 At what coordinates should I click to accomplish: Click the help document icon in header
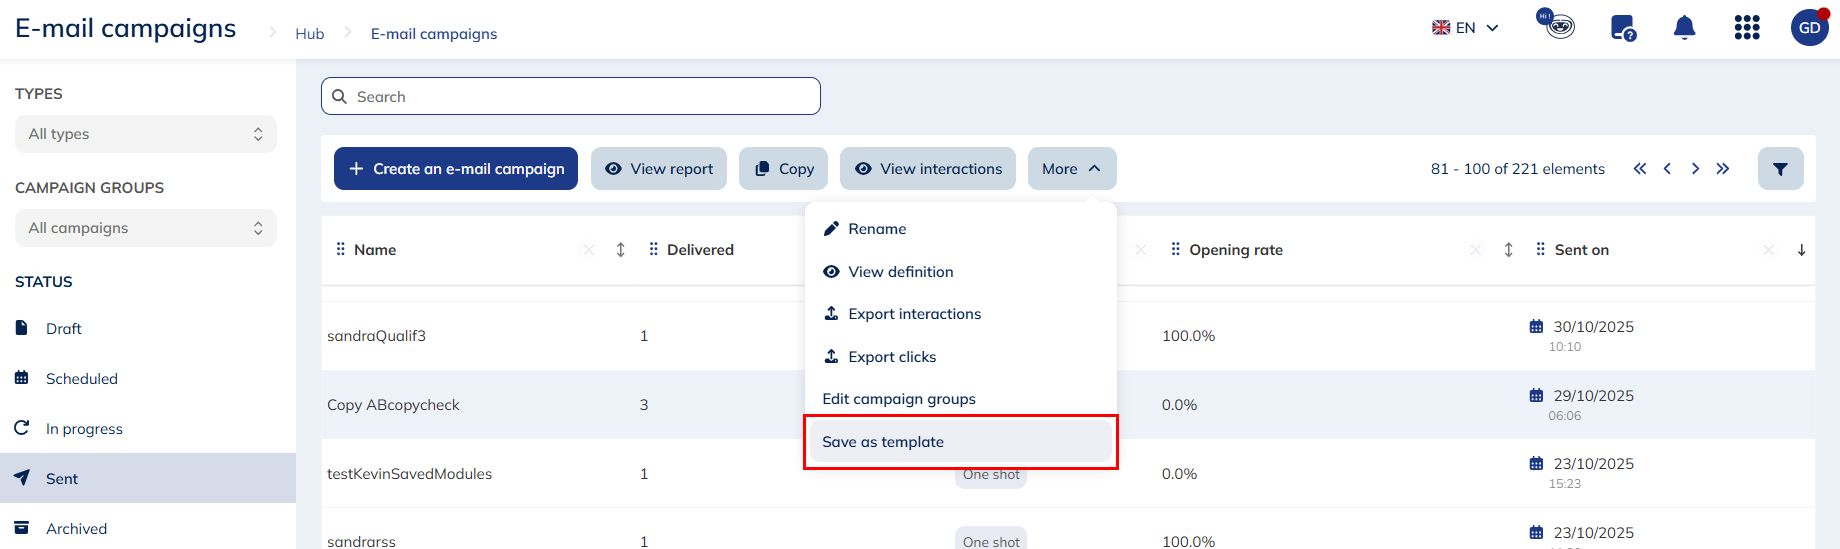click(1622, 28)
